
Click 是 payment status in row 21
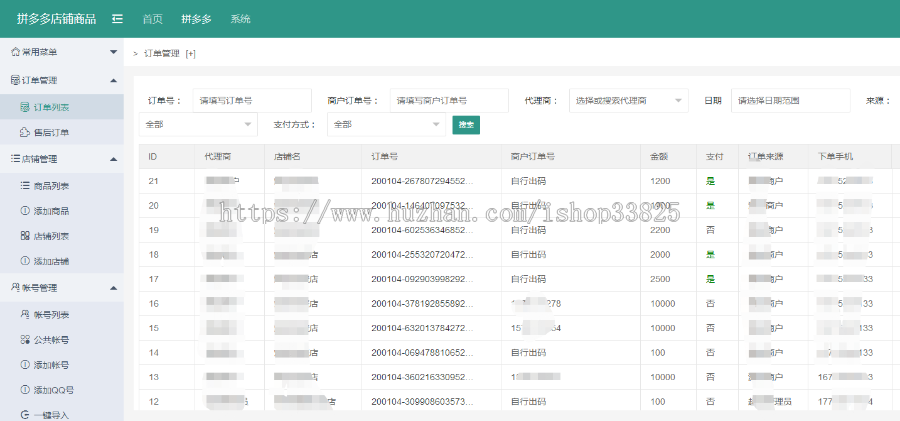(x=711, y=181)
